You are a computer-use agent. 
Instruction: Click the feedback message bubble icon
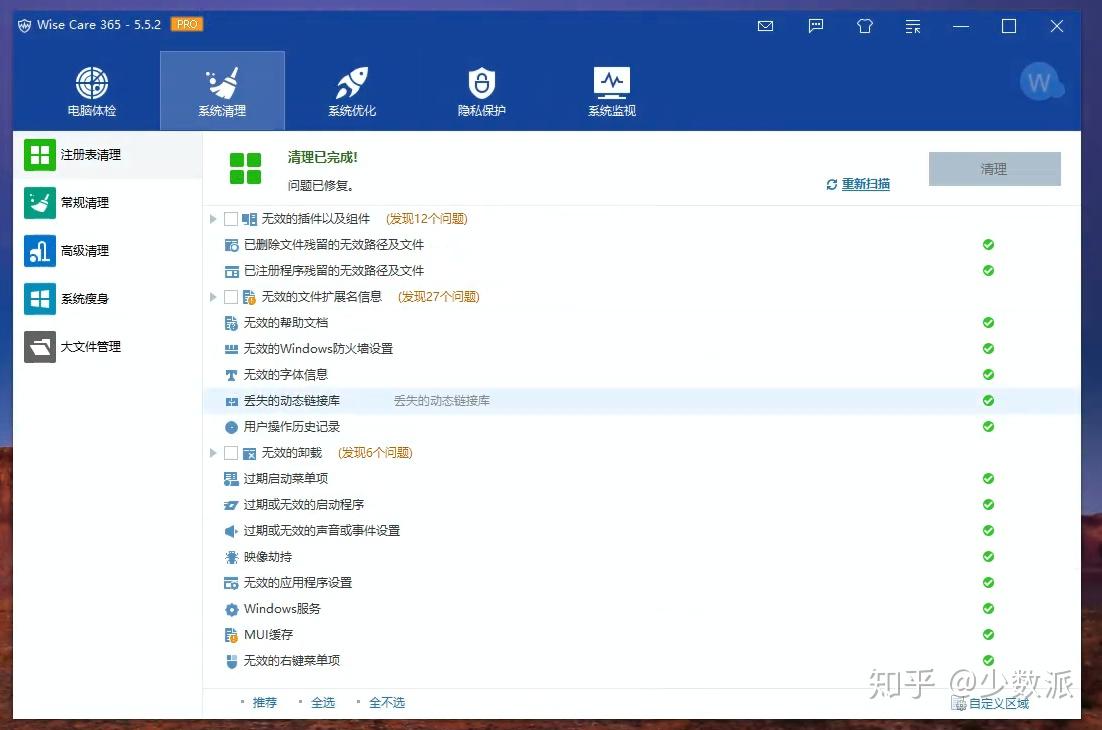815,26
